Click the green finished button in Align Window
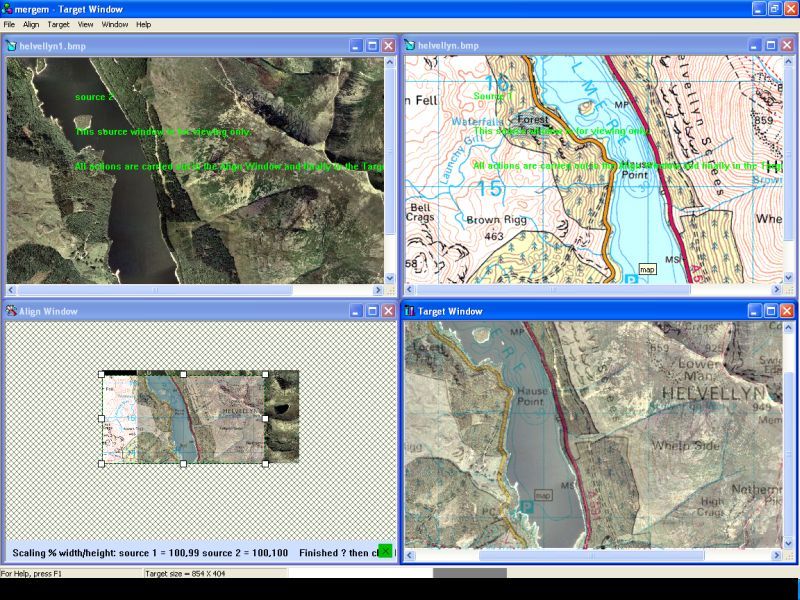Image resolution: width=800 pixels, height=600 pixels. 385,551
